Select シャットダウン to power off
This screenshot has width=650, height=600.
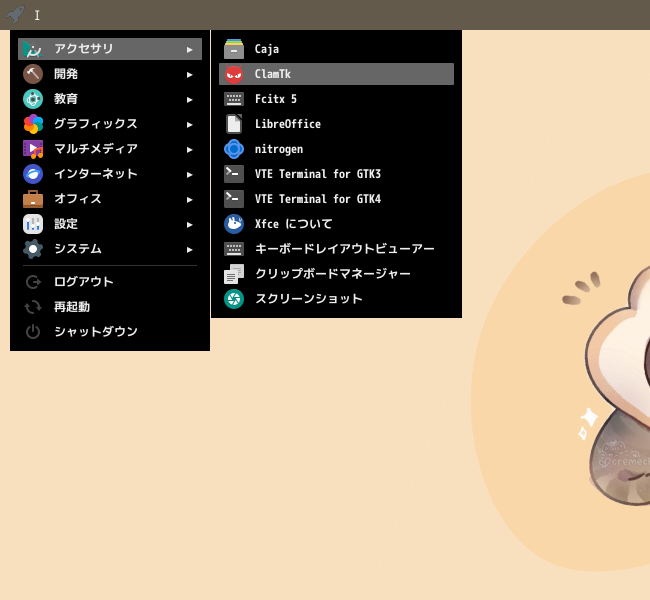(x=110, y=332)
